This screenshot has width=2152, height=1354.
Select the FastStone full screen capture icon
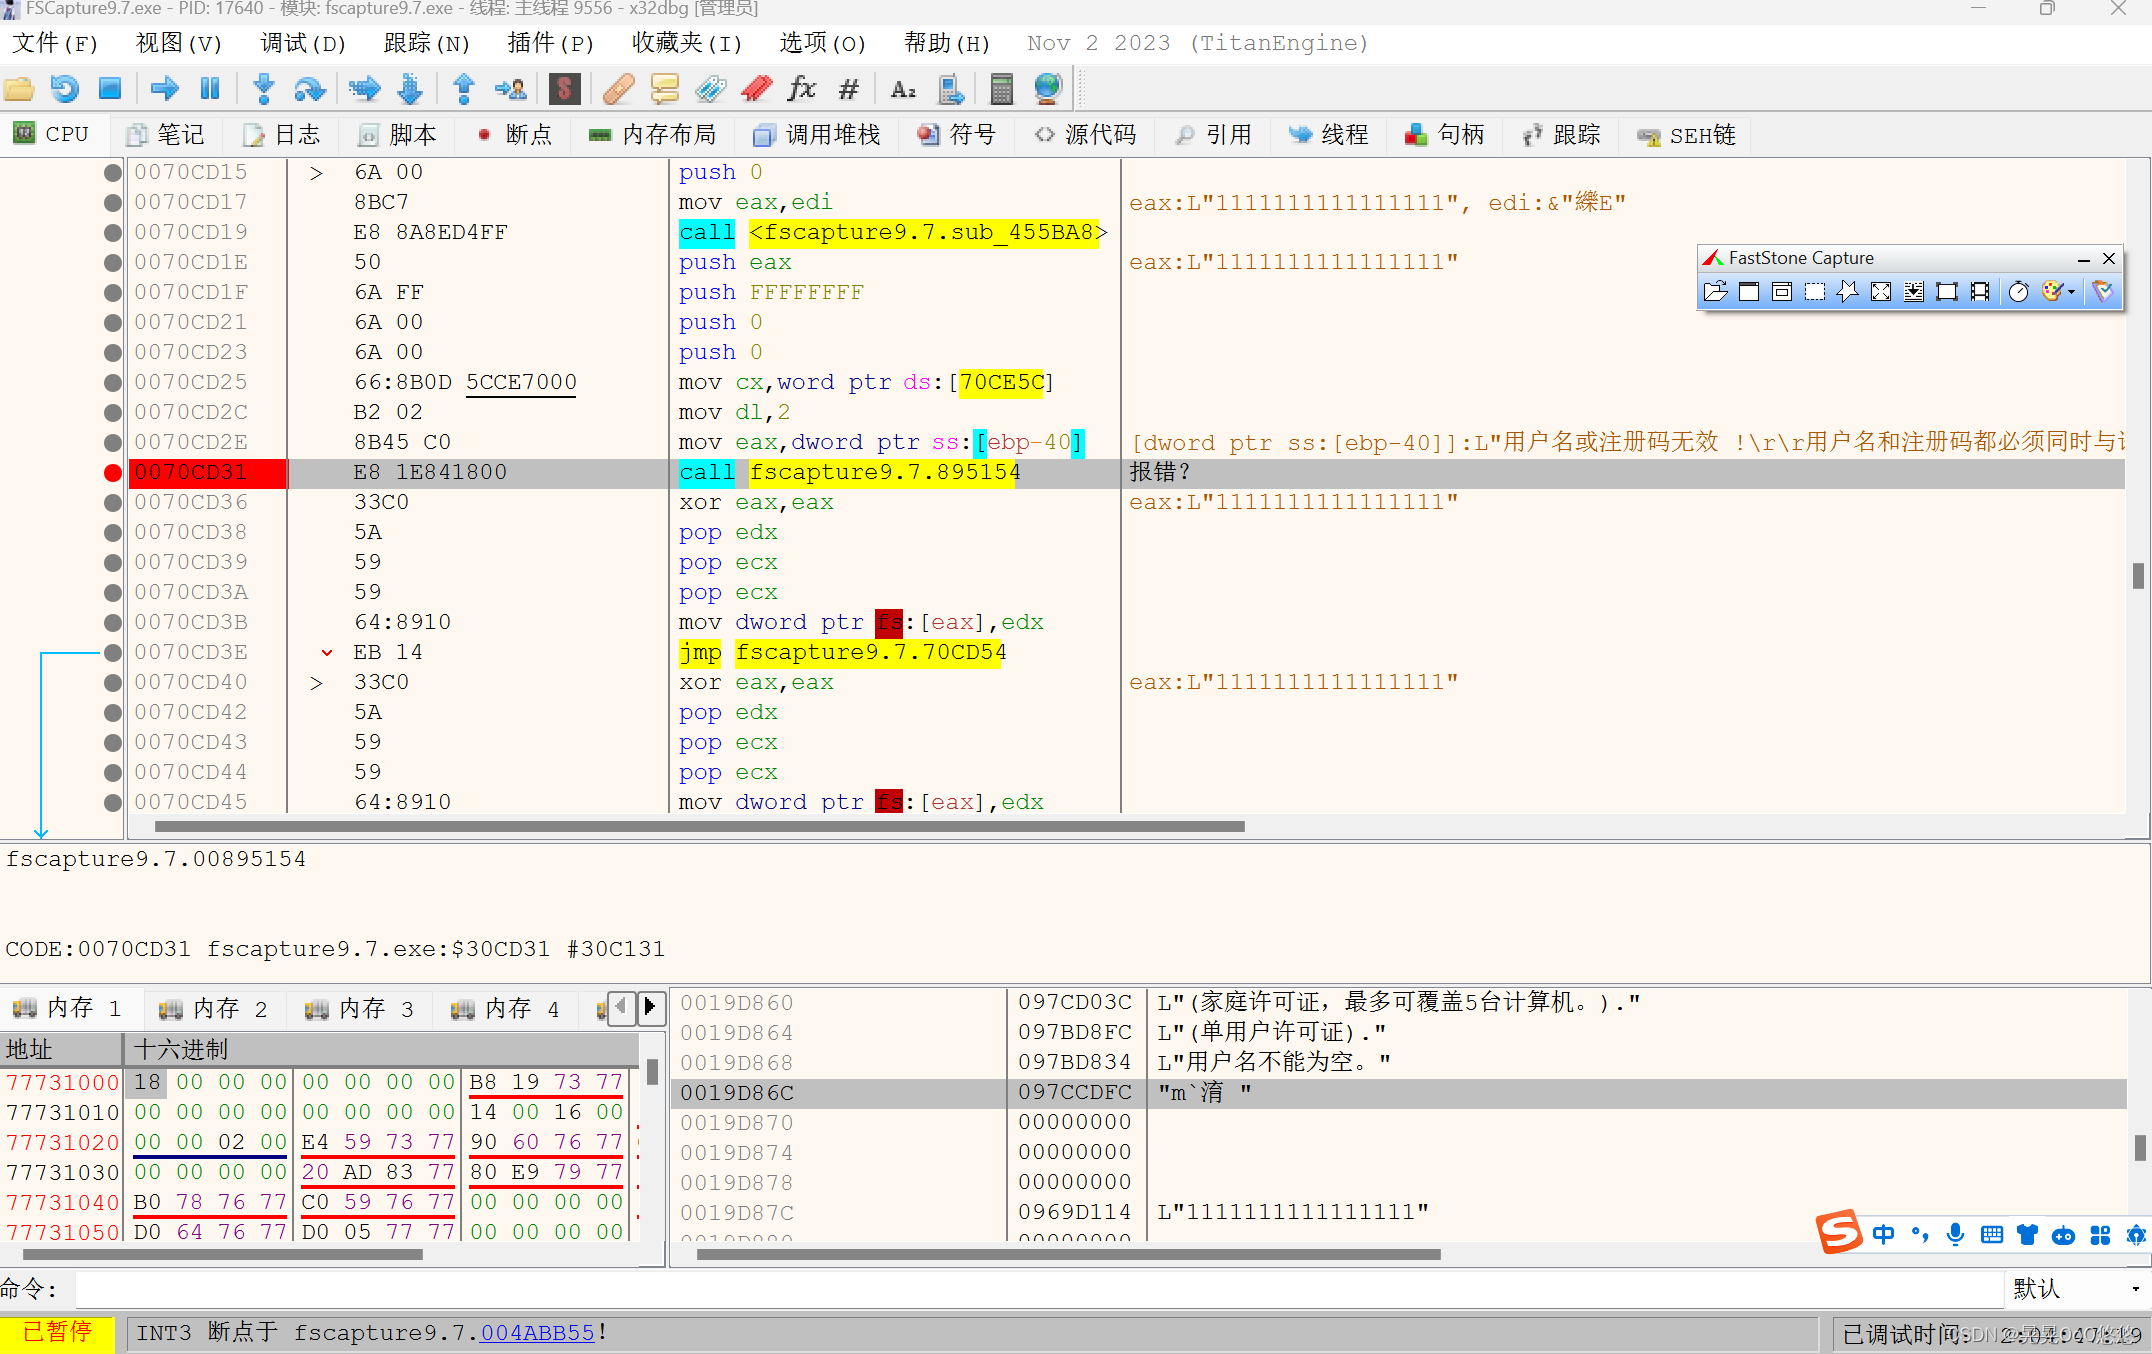pyautogui.click(x=1880, y=291)
